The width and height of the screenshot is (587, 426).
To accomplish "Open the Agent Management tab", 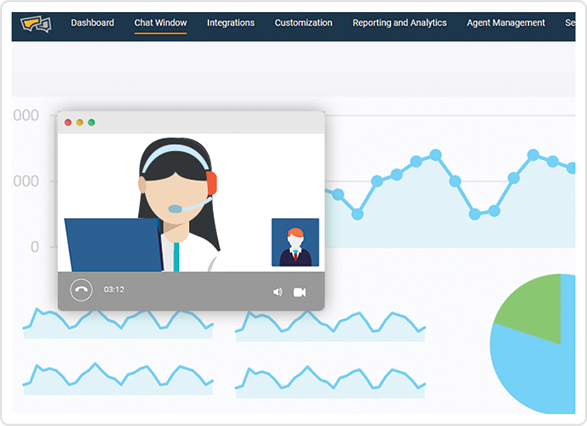I will tap(506, 23).
